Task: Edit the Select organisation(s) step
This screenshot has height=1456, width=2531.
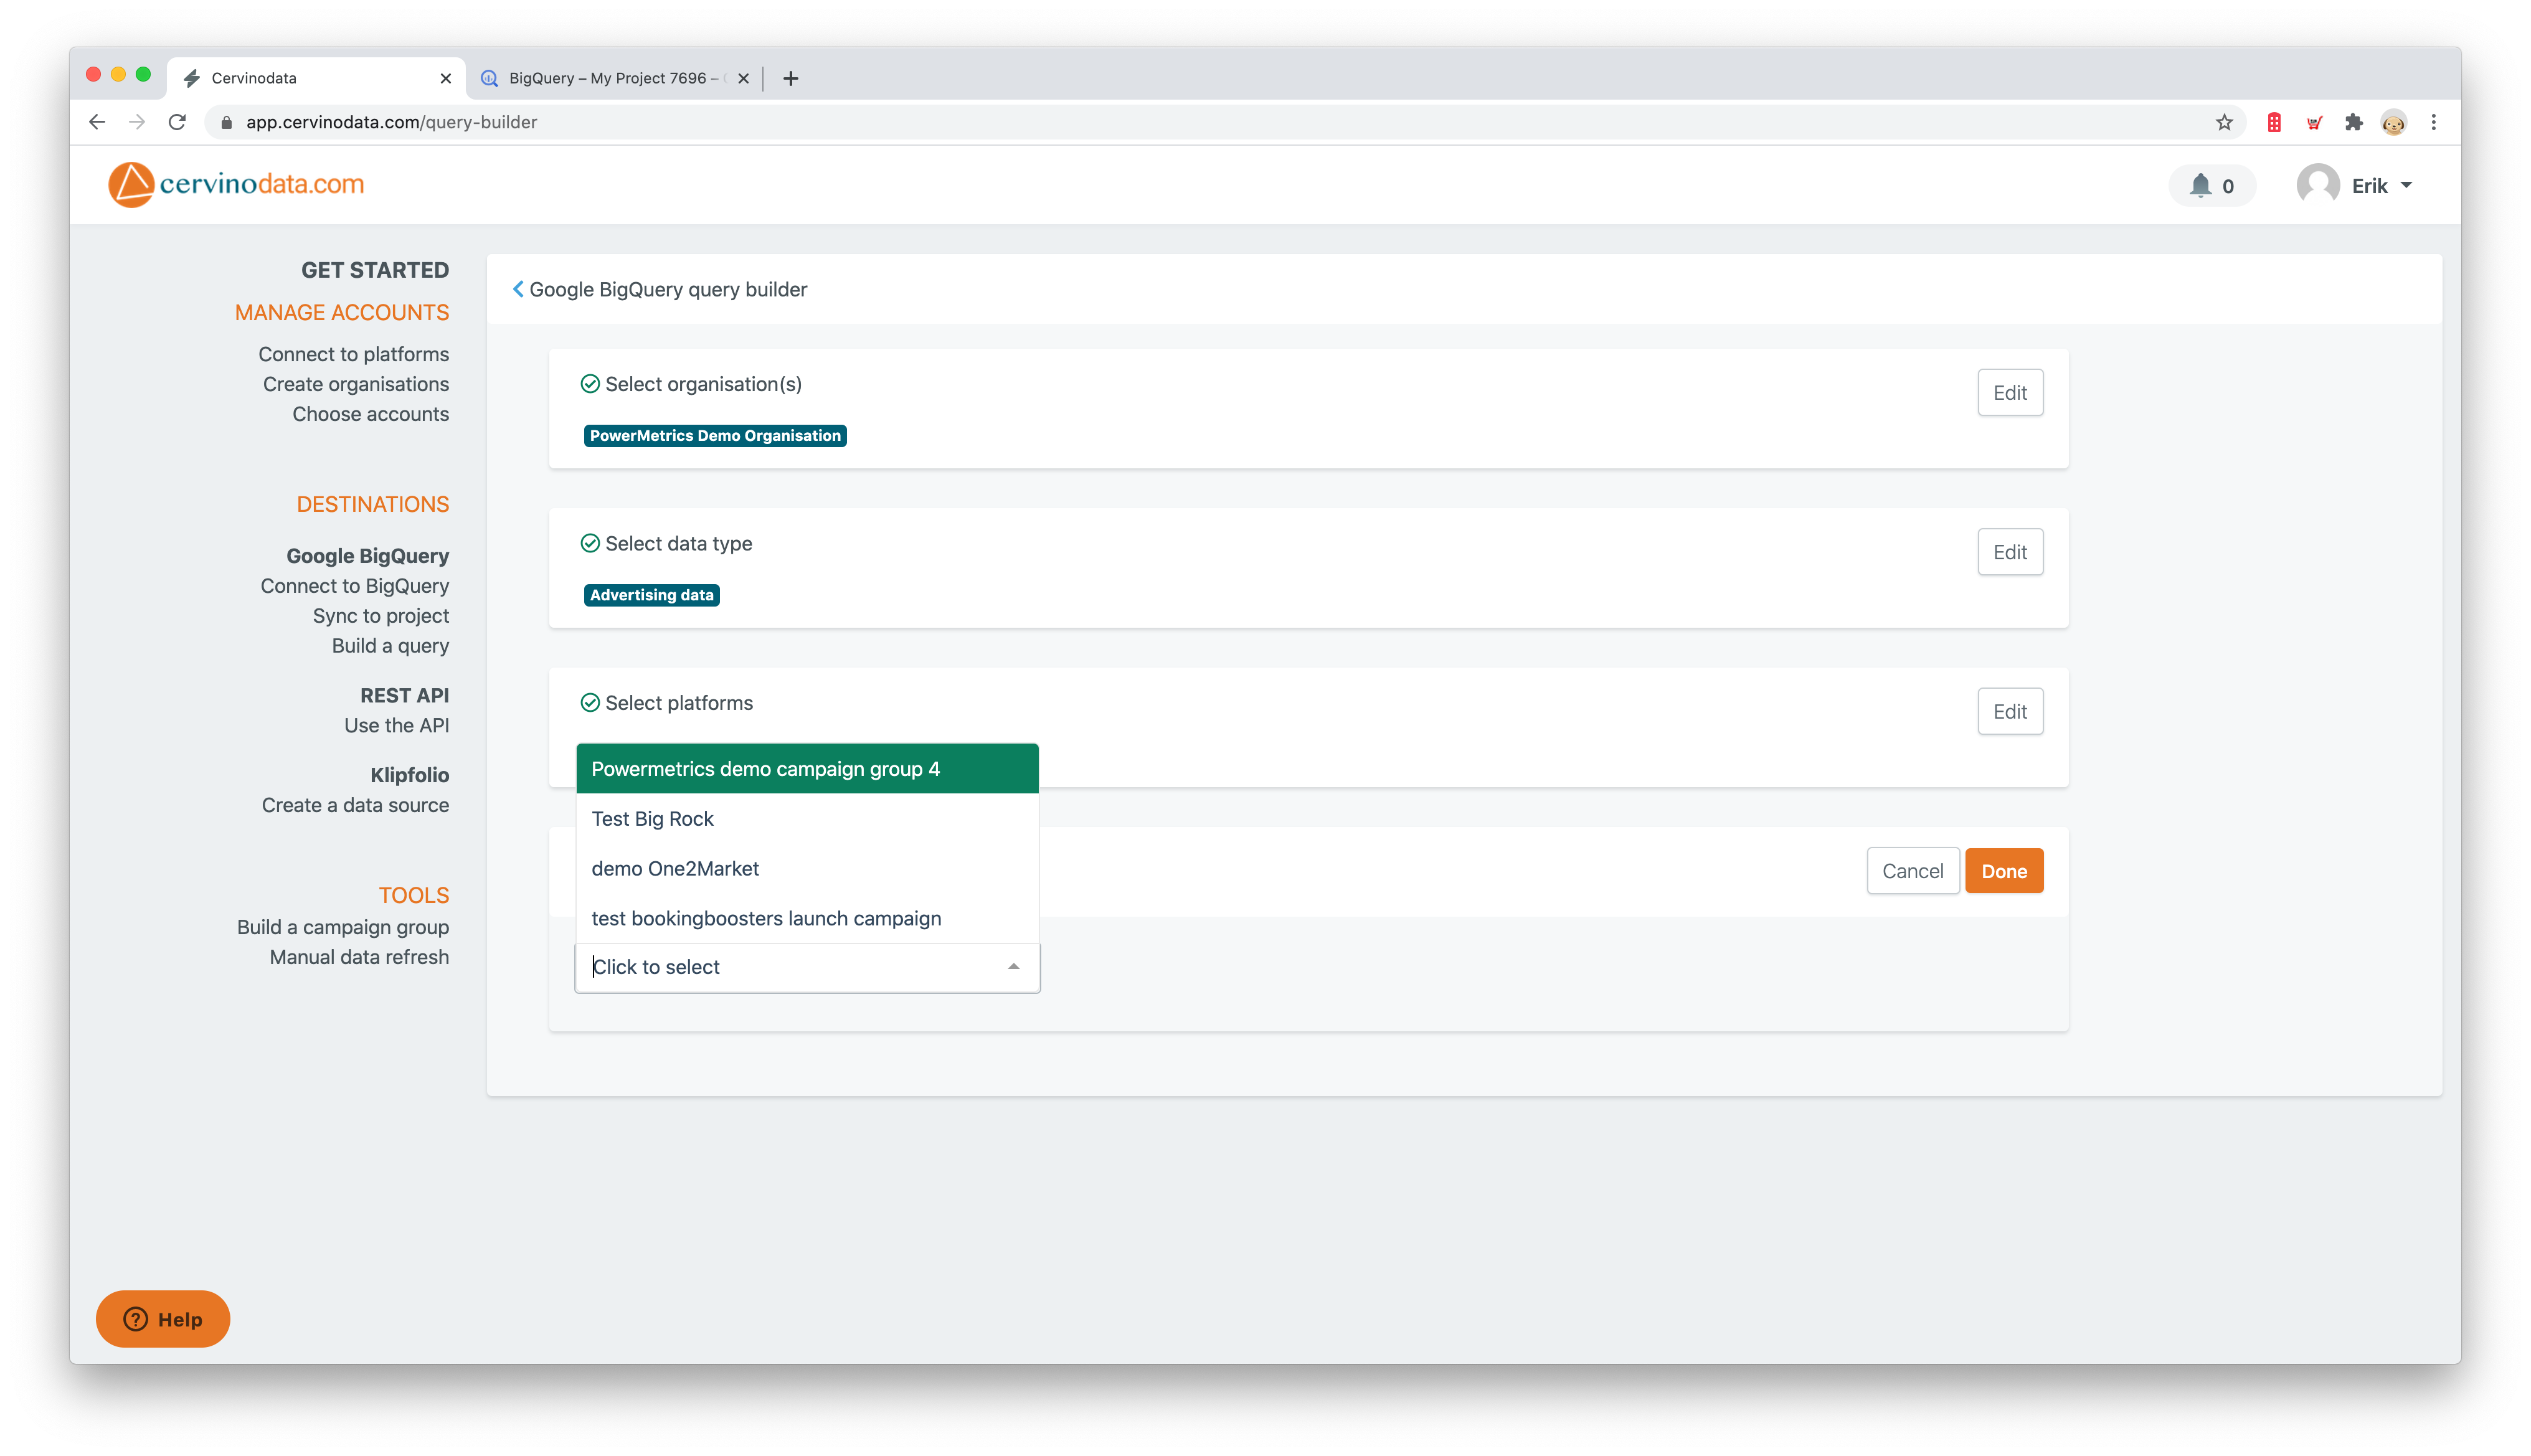Action: [x=2009, y=392]
